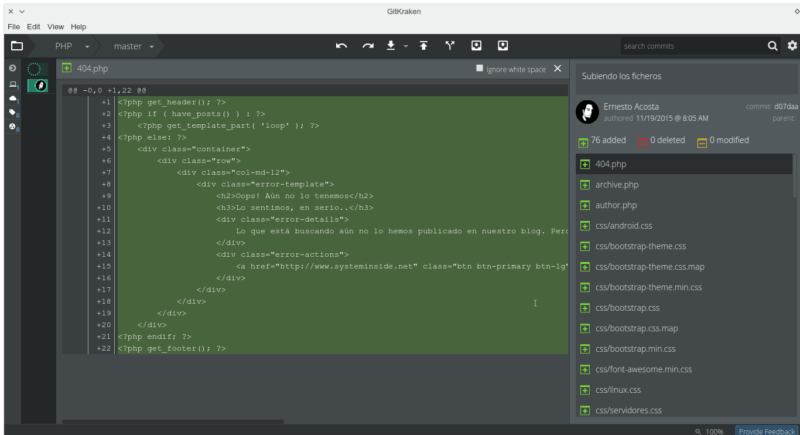Undo the last action
Screen dimensions: 800x435
341,46
